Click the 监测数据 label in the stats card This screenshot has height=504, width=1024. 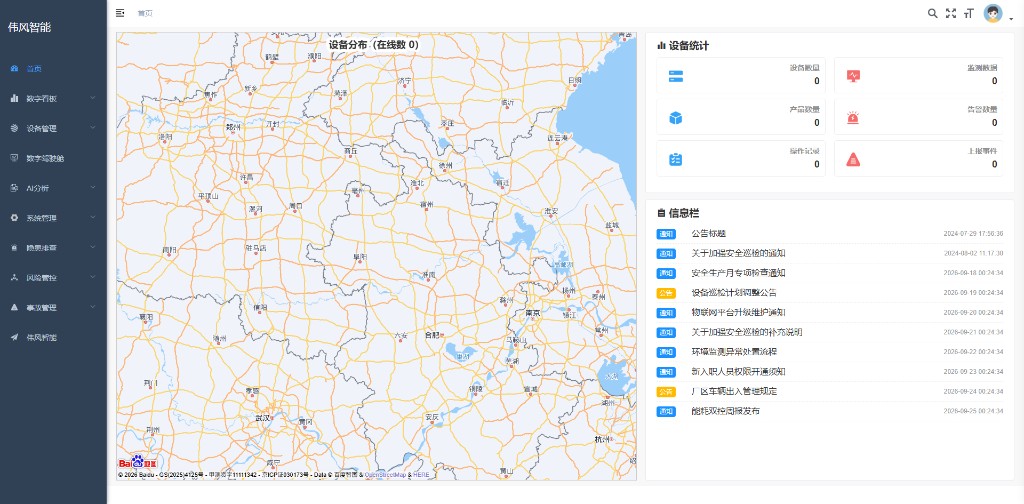click(982, 67)
